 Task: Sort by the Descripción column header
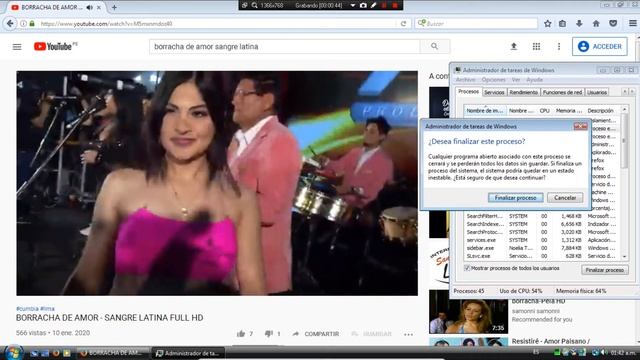(600, 111)
